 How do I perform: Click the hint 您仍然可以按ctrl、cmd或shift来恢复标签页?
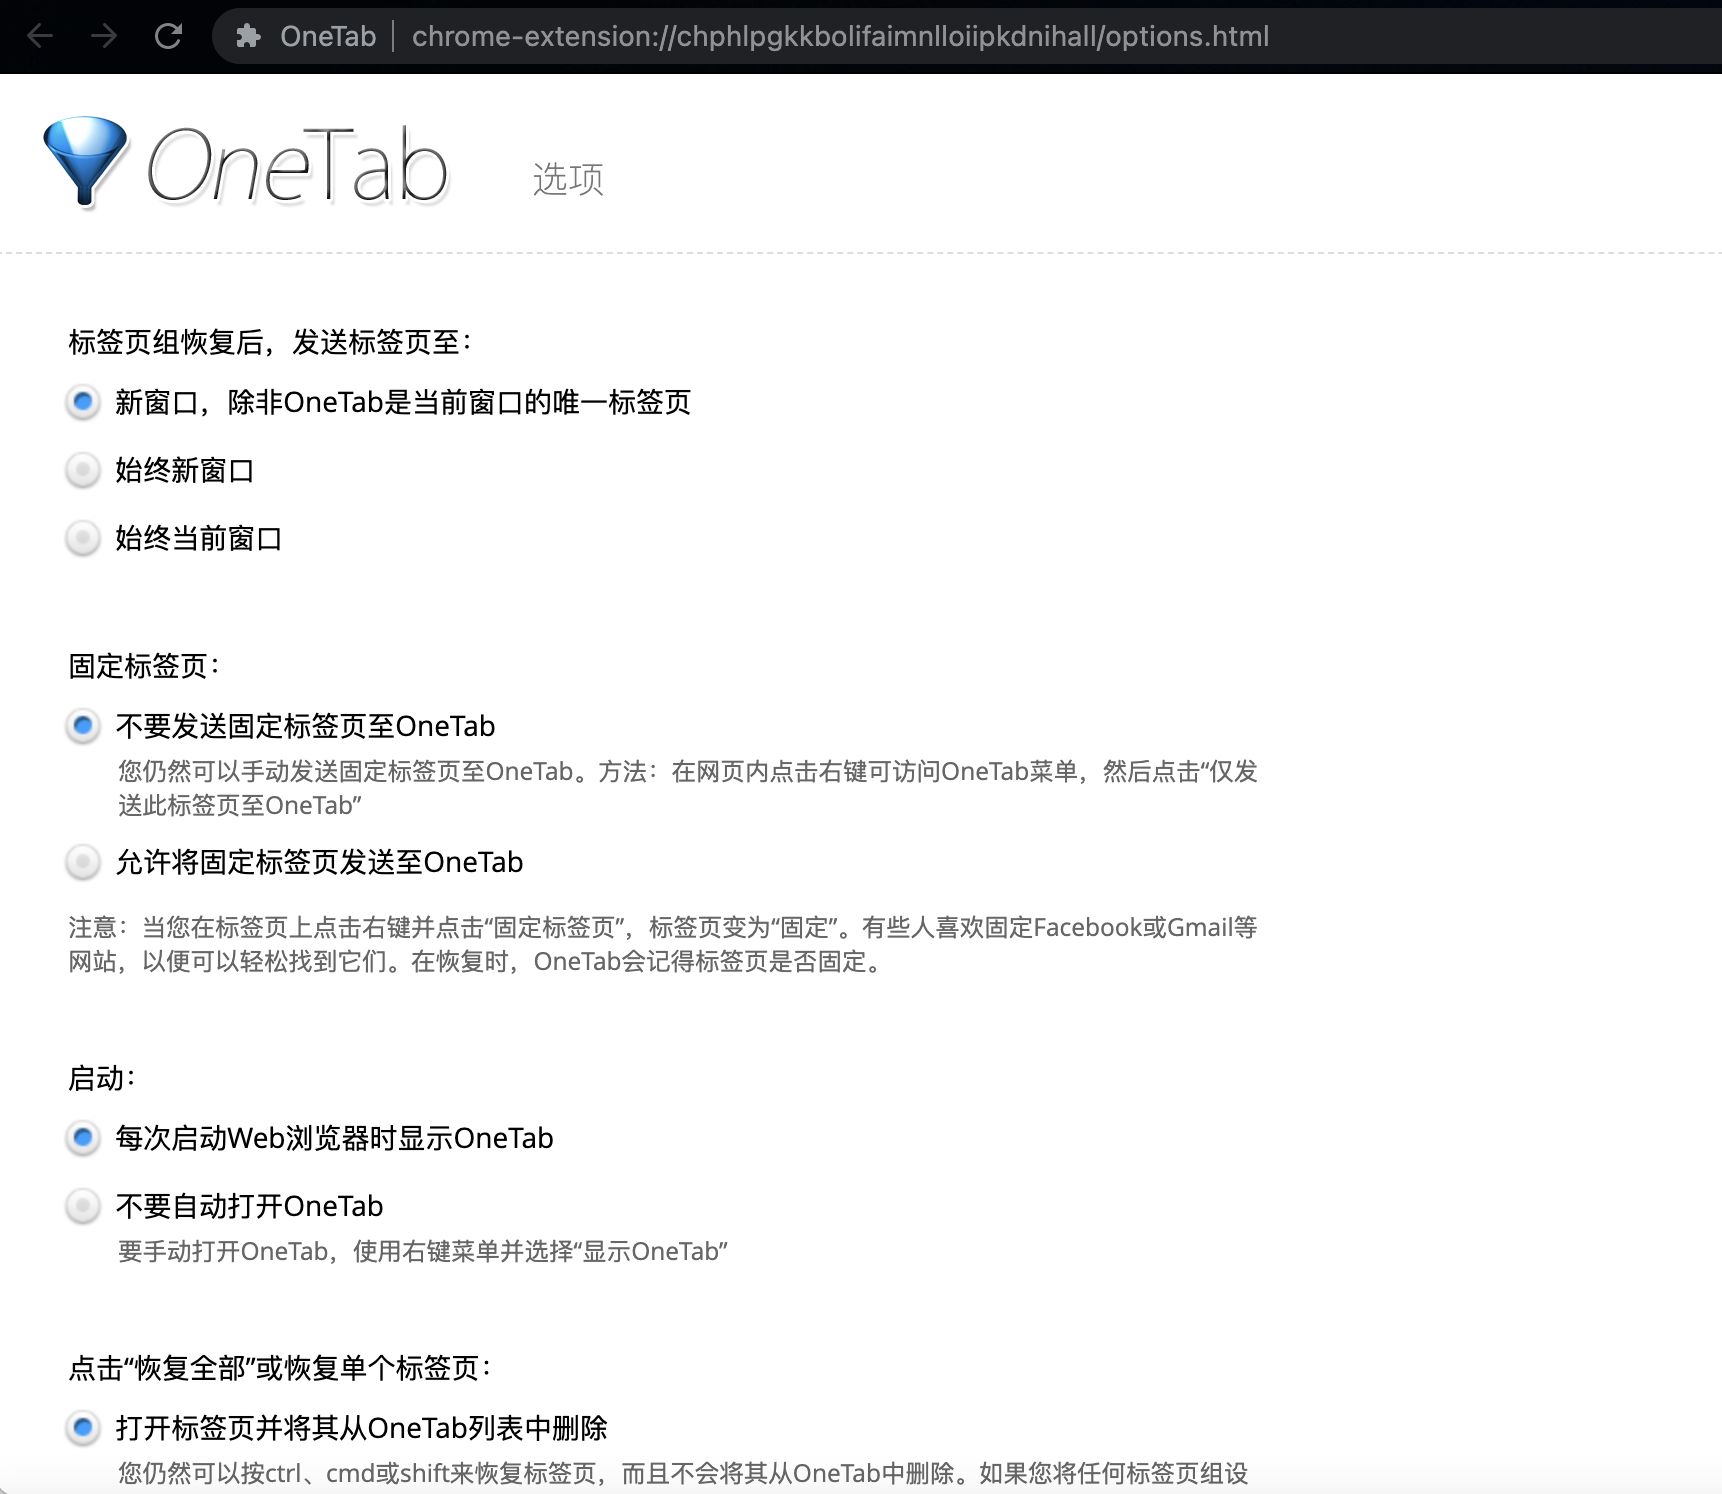683,1473
